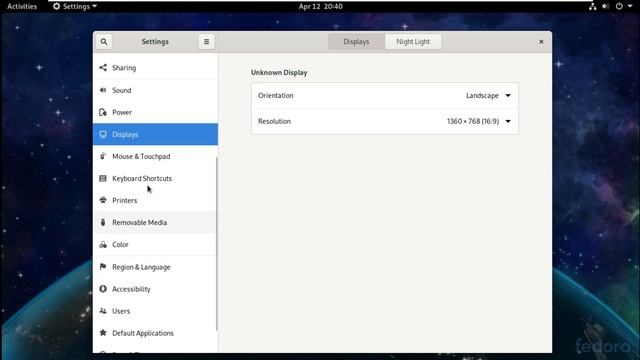Click the Removable Media icon

click(103, 222)
